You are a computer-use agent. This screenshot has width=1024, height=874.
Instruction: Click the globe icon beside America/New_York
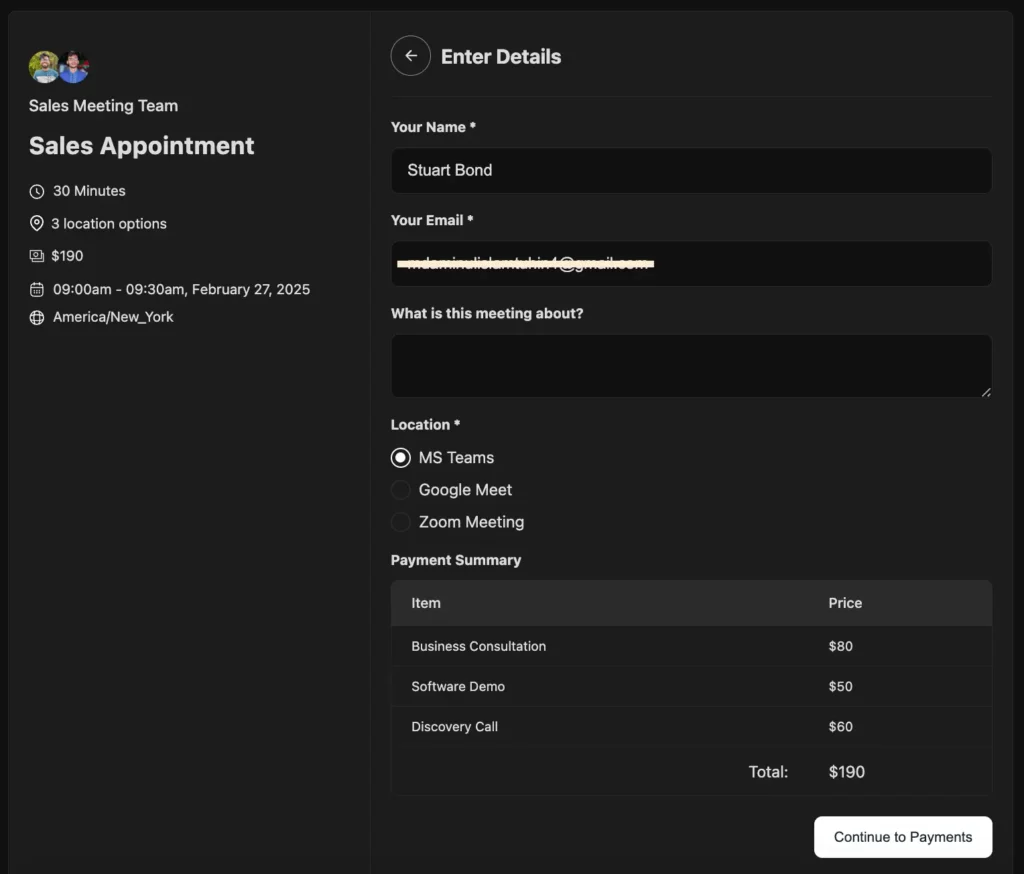pos(37,318)
